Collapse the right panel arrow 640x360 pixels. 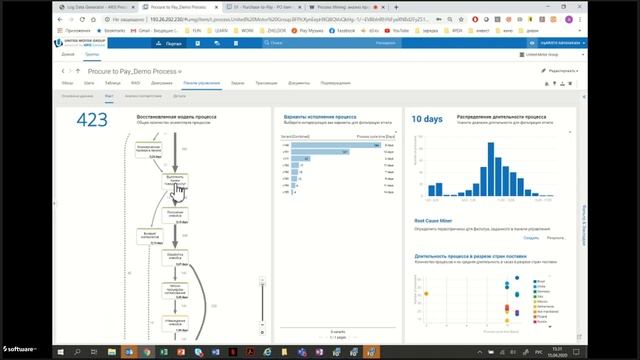(x=584, y=97)
